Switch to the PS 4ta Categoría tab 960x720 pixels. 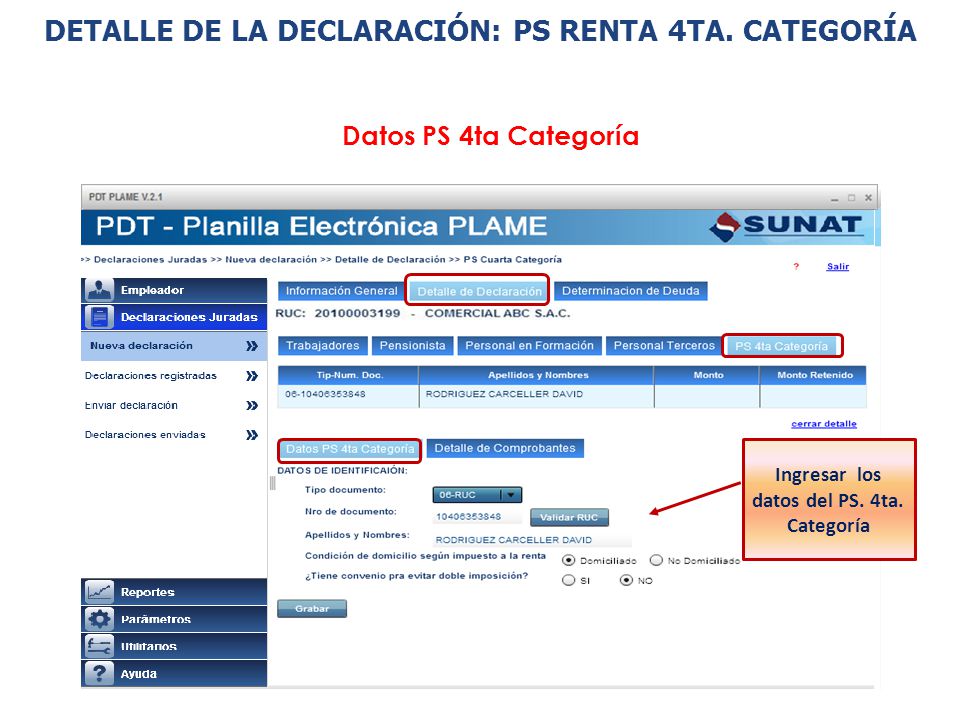click(x=781, y=346)
